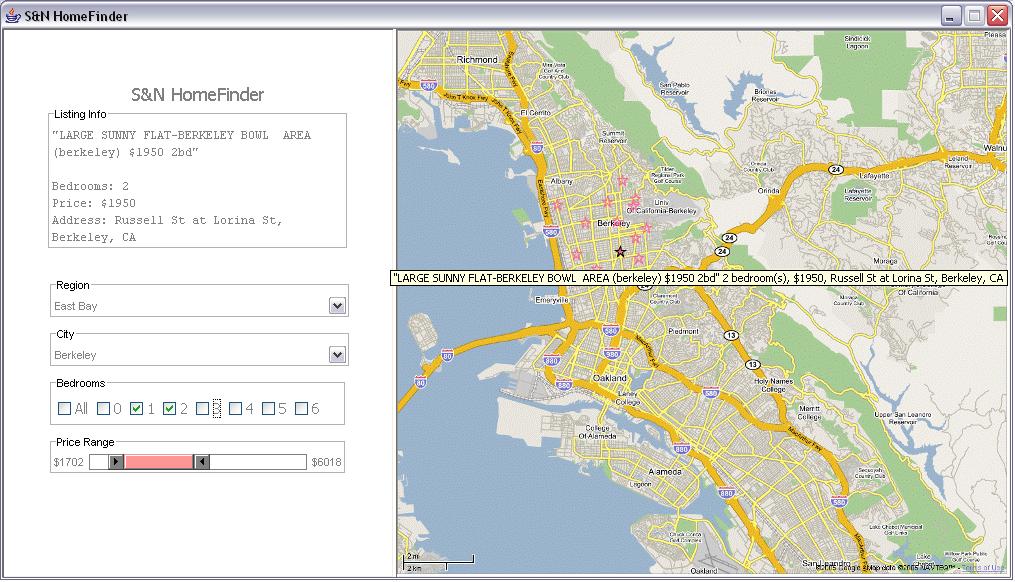Click the Orinda label on the map

tap(768, 191)
